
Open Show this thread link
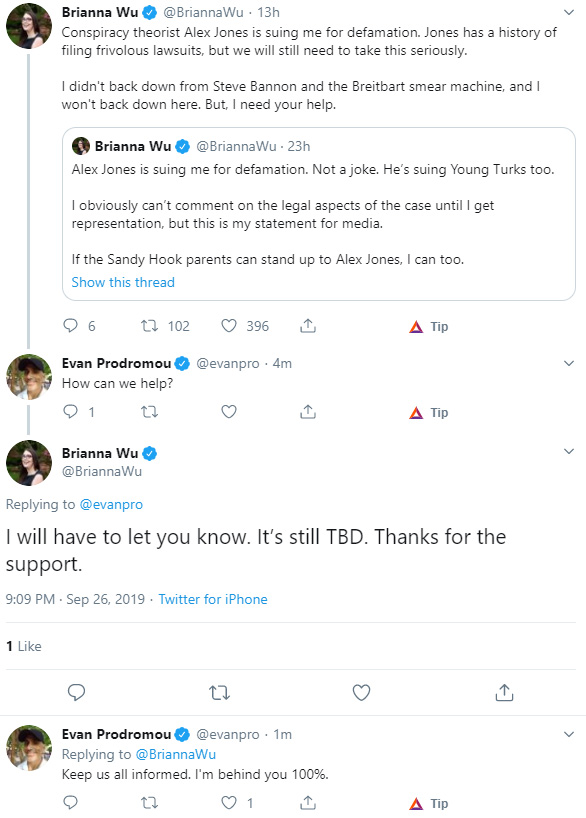[123, 282]
